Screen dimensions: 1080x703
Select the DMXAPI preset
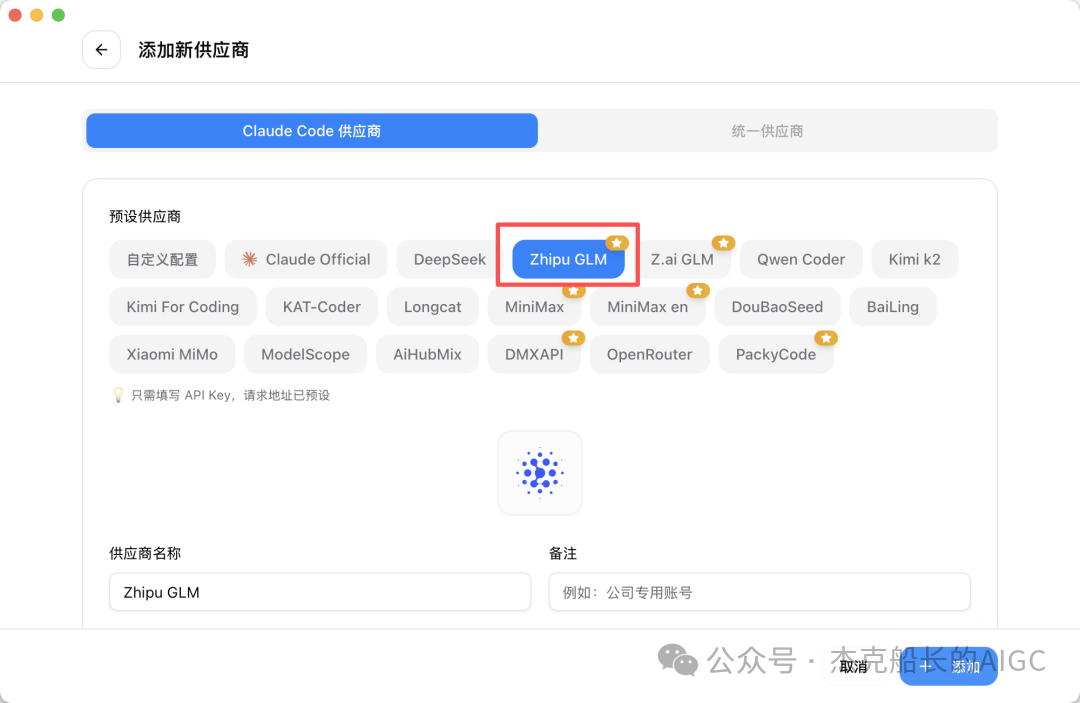point(534,355)
